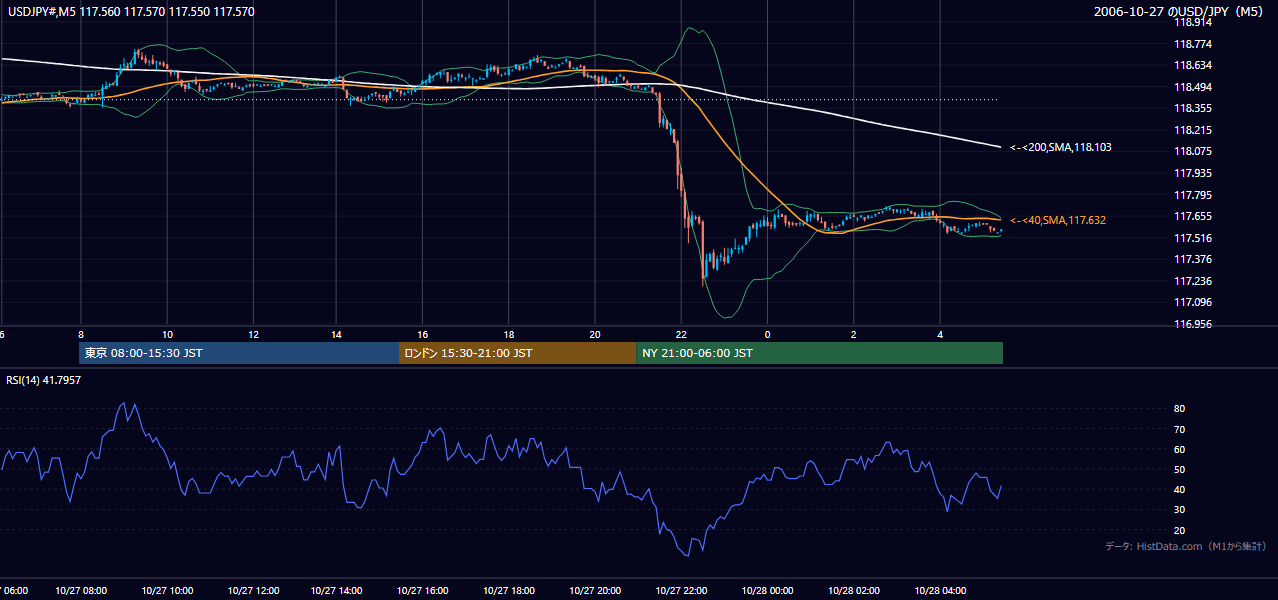The width and height of the screenshot is (1278, 600).
Task: Click hour label 10 under price chart
Action: 167,334
